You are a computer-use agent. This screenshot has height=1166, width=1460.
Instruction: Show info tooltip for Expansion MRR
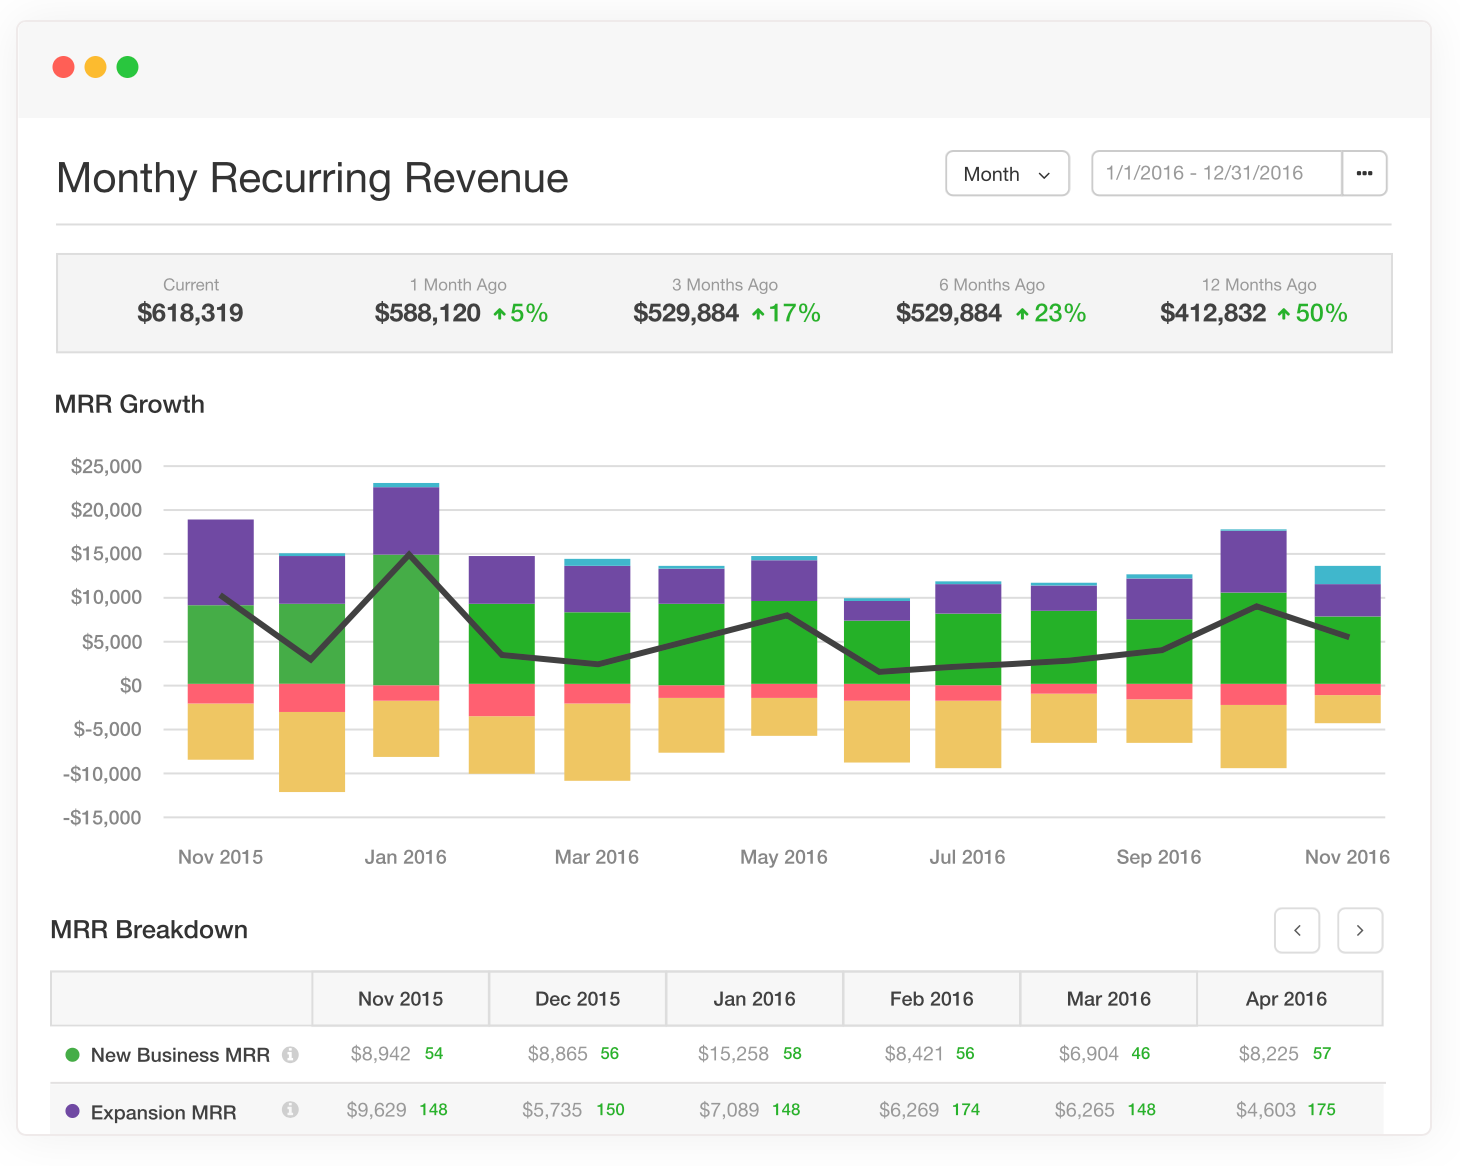pyautogui.click(x=290, y=1110)
